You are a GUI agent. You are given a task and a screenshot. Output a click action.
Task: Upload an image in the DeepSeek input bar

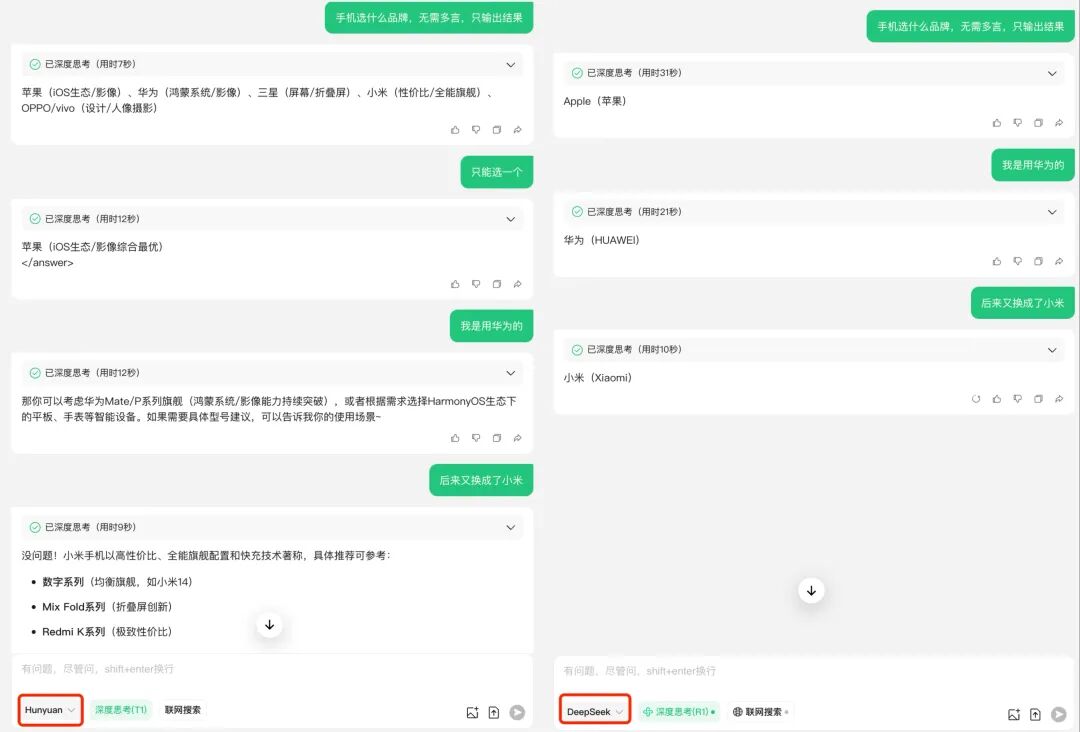tap(1014, 715)
